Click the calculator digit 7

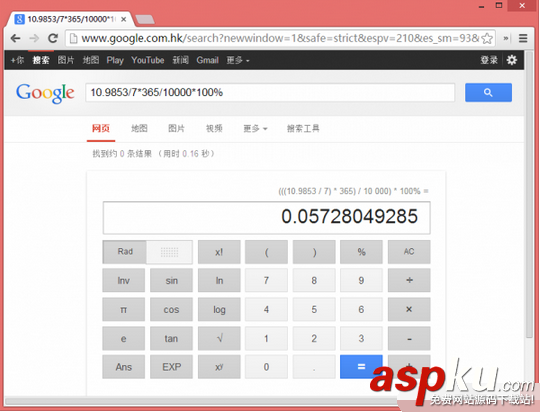pos(267,280)
